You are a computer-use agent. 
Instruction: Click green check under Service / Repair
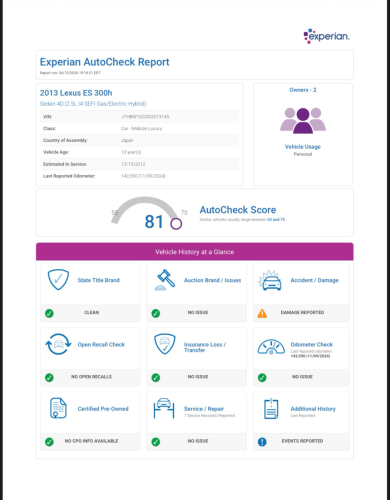coord(156,442)
